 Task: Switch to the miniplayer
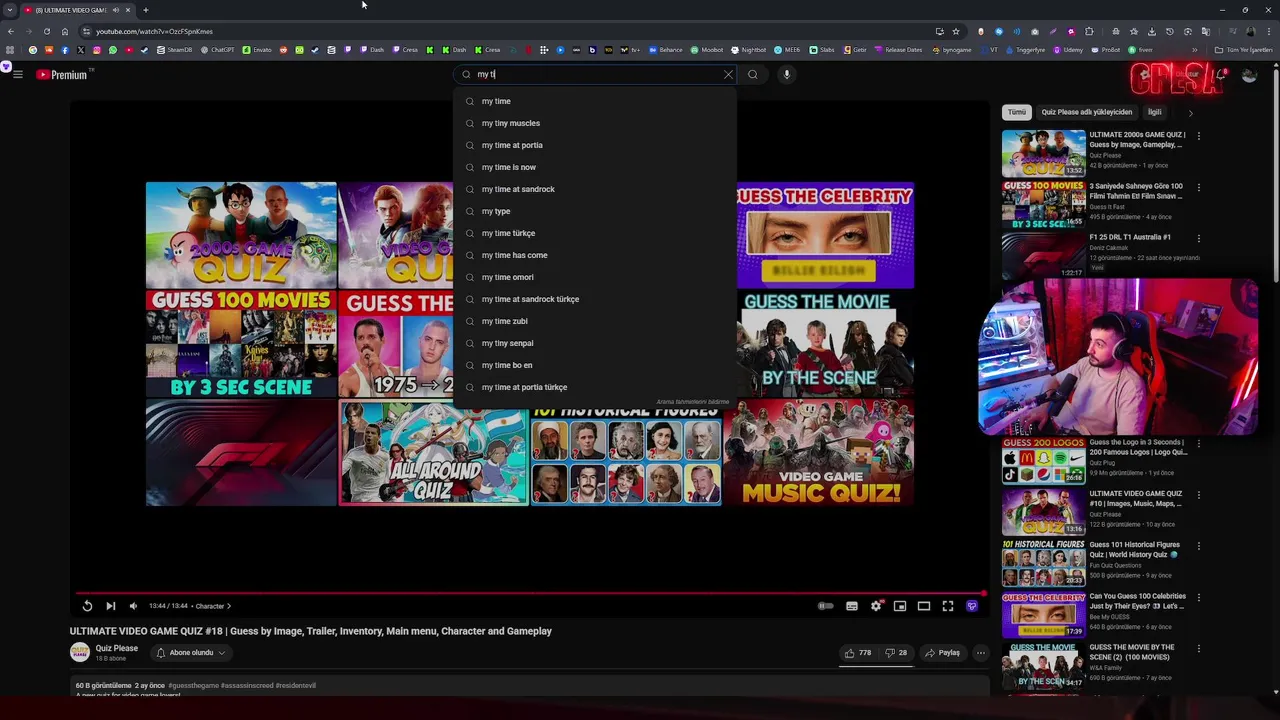point(900,606)
